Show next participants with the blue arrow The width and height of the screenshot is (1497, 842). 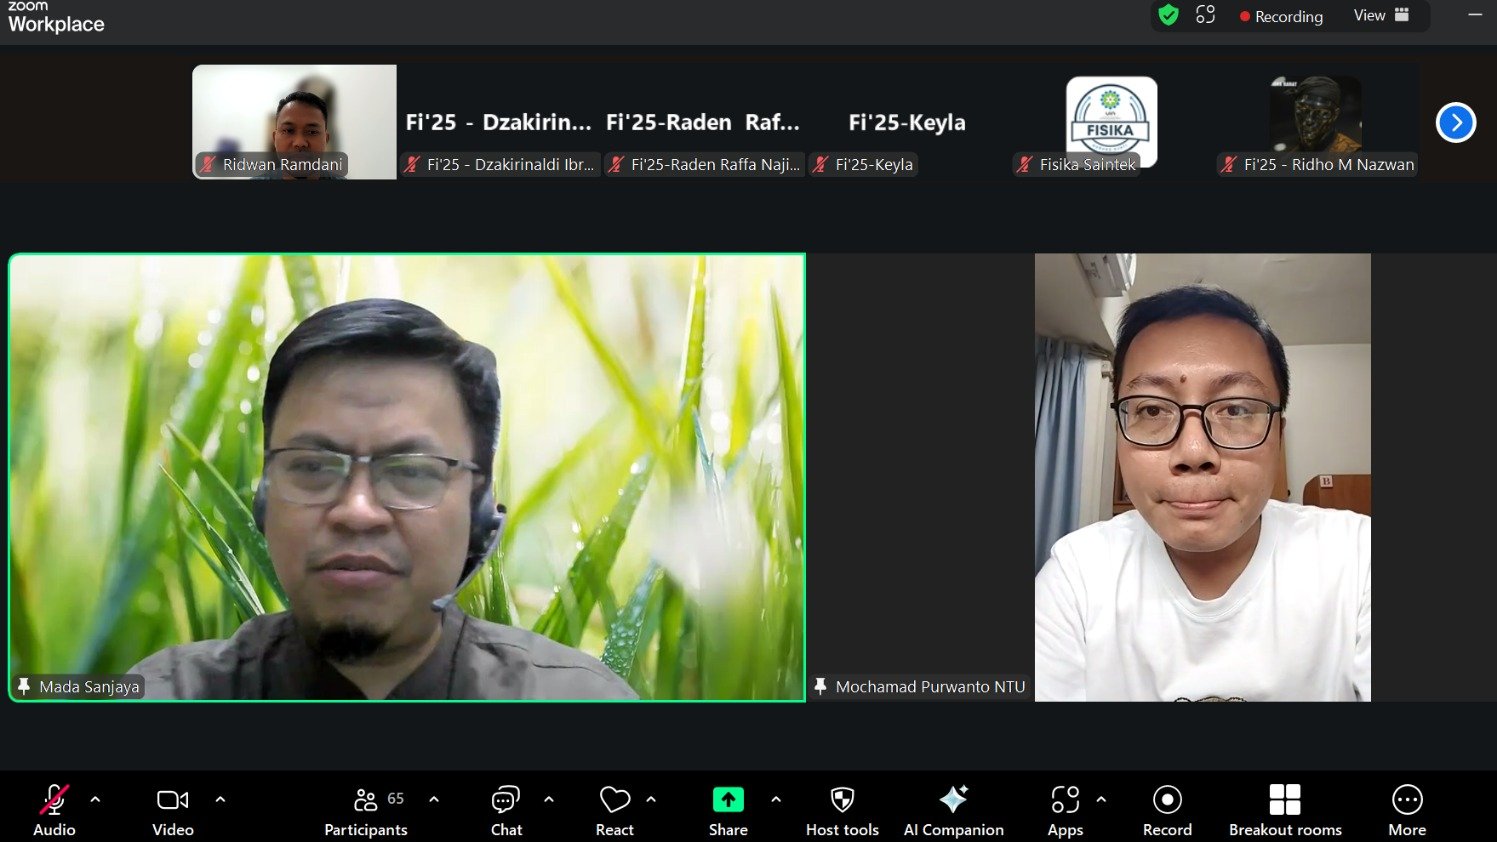pos(1455,123)
